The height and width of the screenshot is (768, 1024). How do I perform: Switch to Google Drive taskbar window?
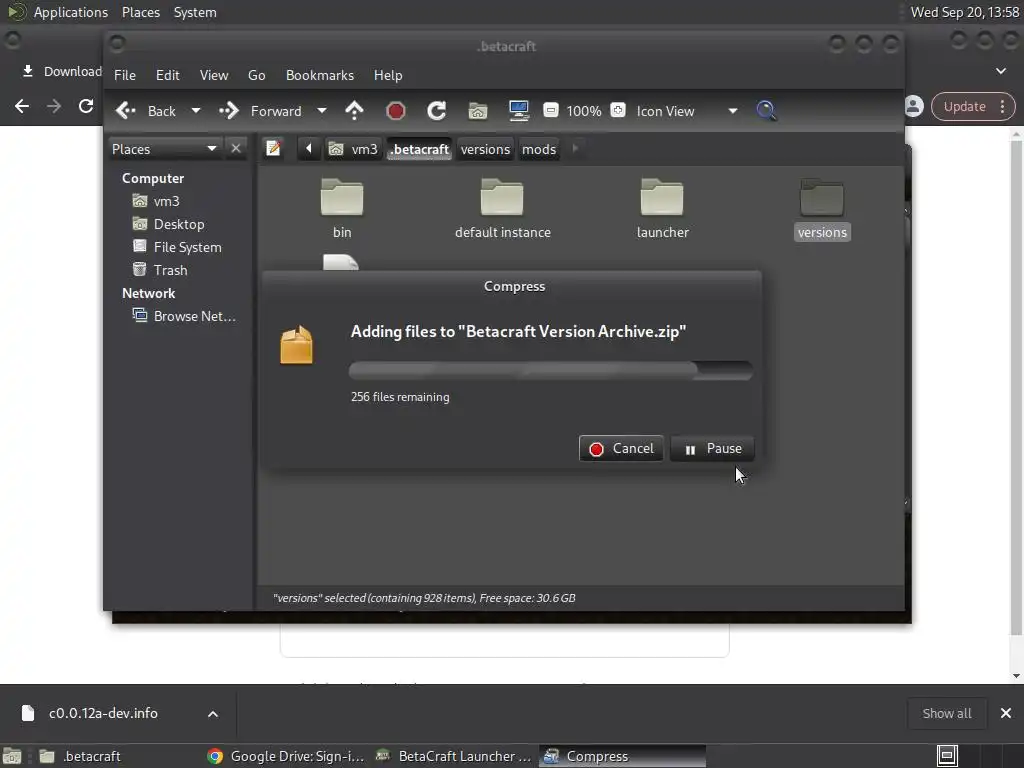click(x=285, y=756)
